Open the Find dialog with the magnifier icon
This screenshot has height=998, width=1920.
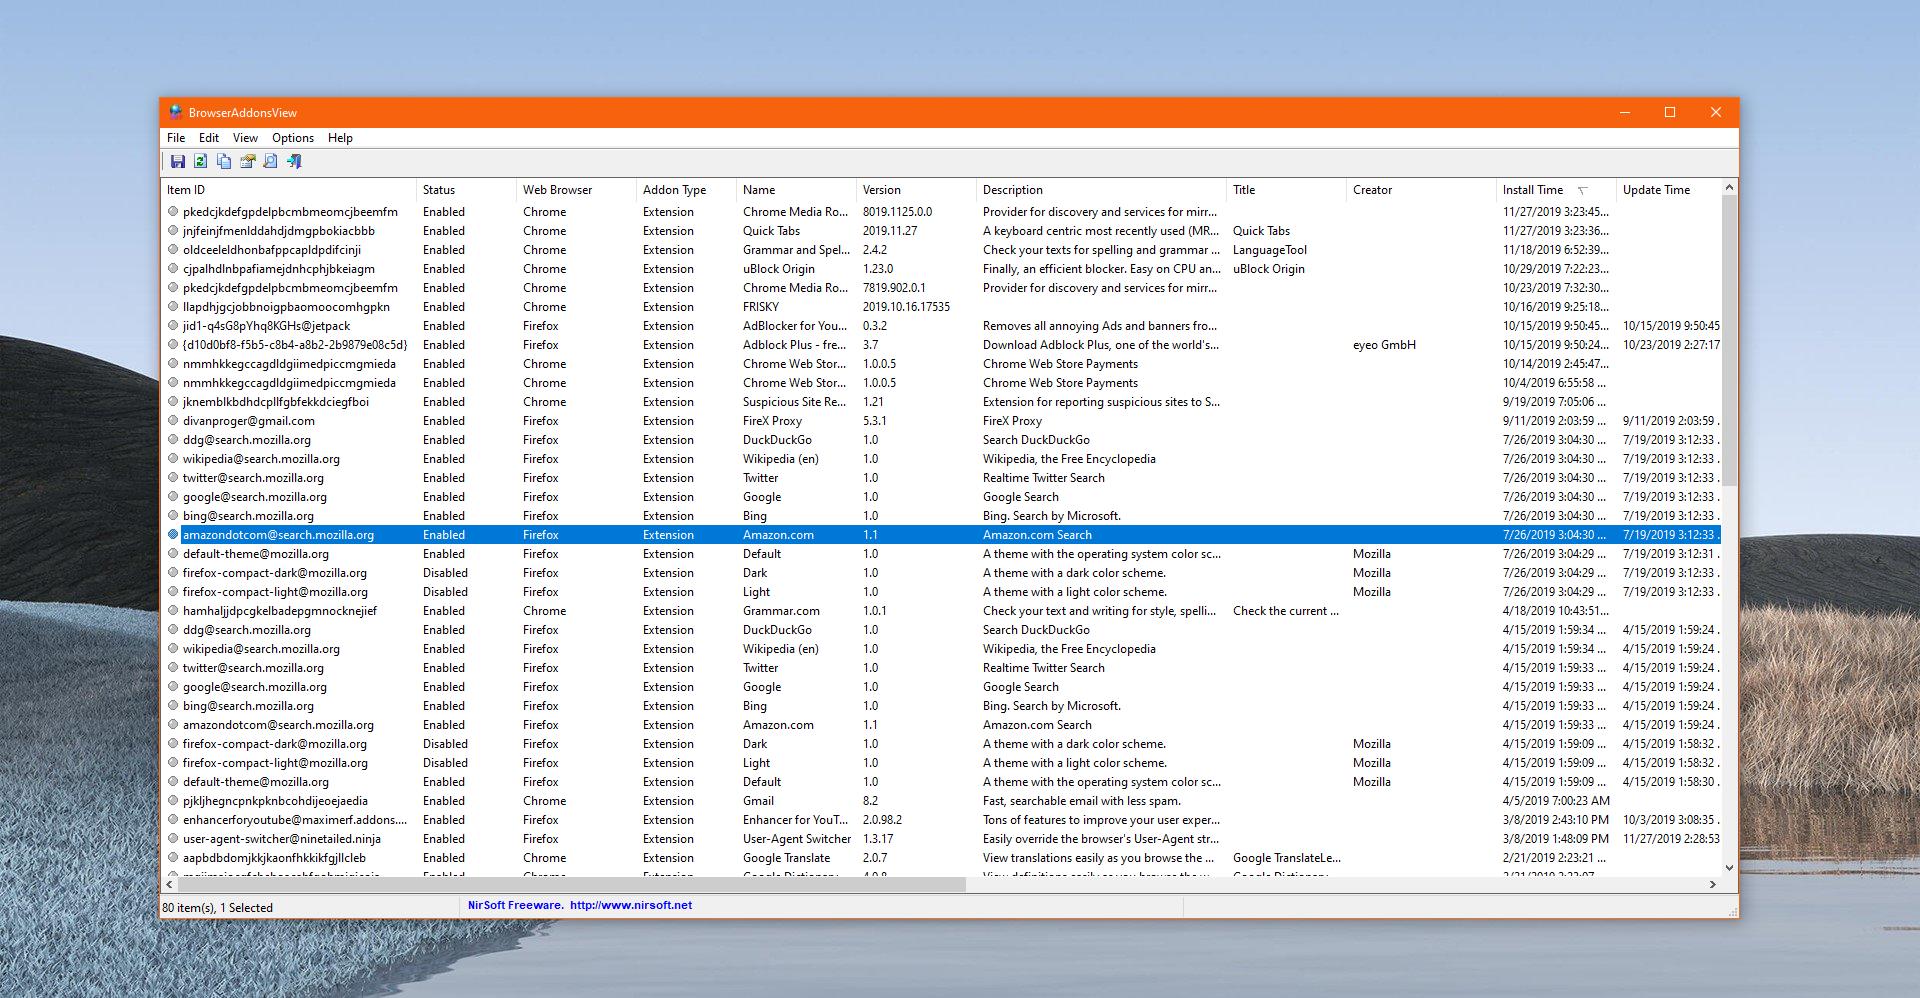tap(271, 161)
